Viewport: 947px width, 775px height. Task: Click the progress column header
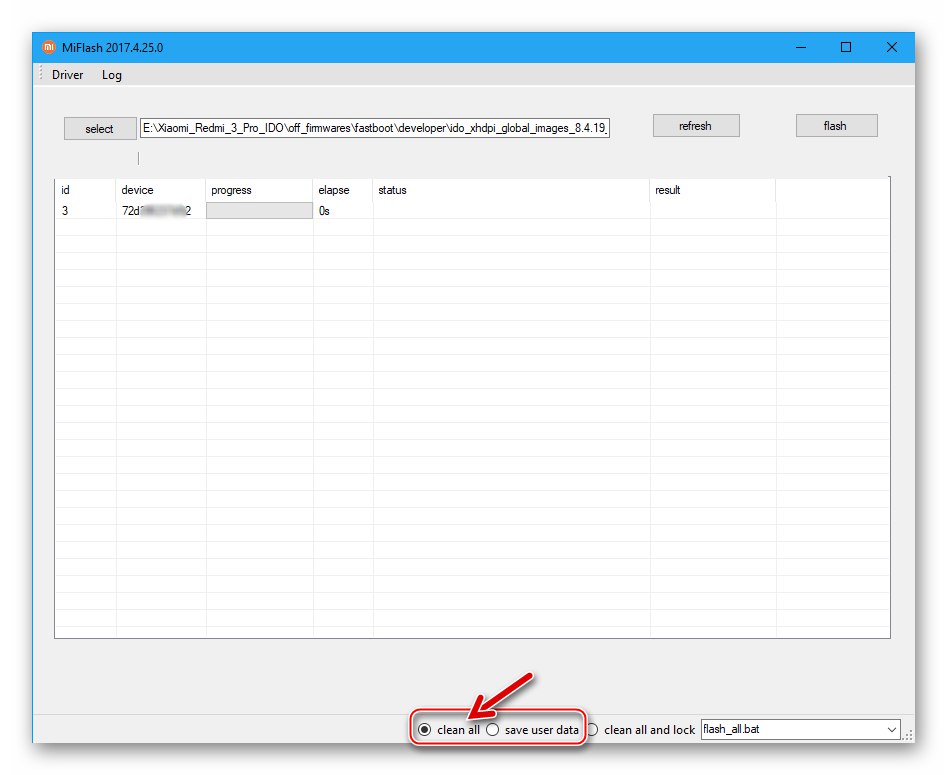point(259,190)
